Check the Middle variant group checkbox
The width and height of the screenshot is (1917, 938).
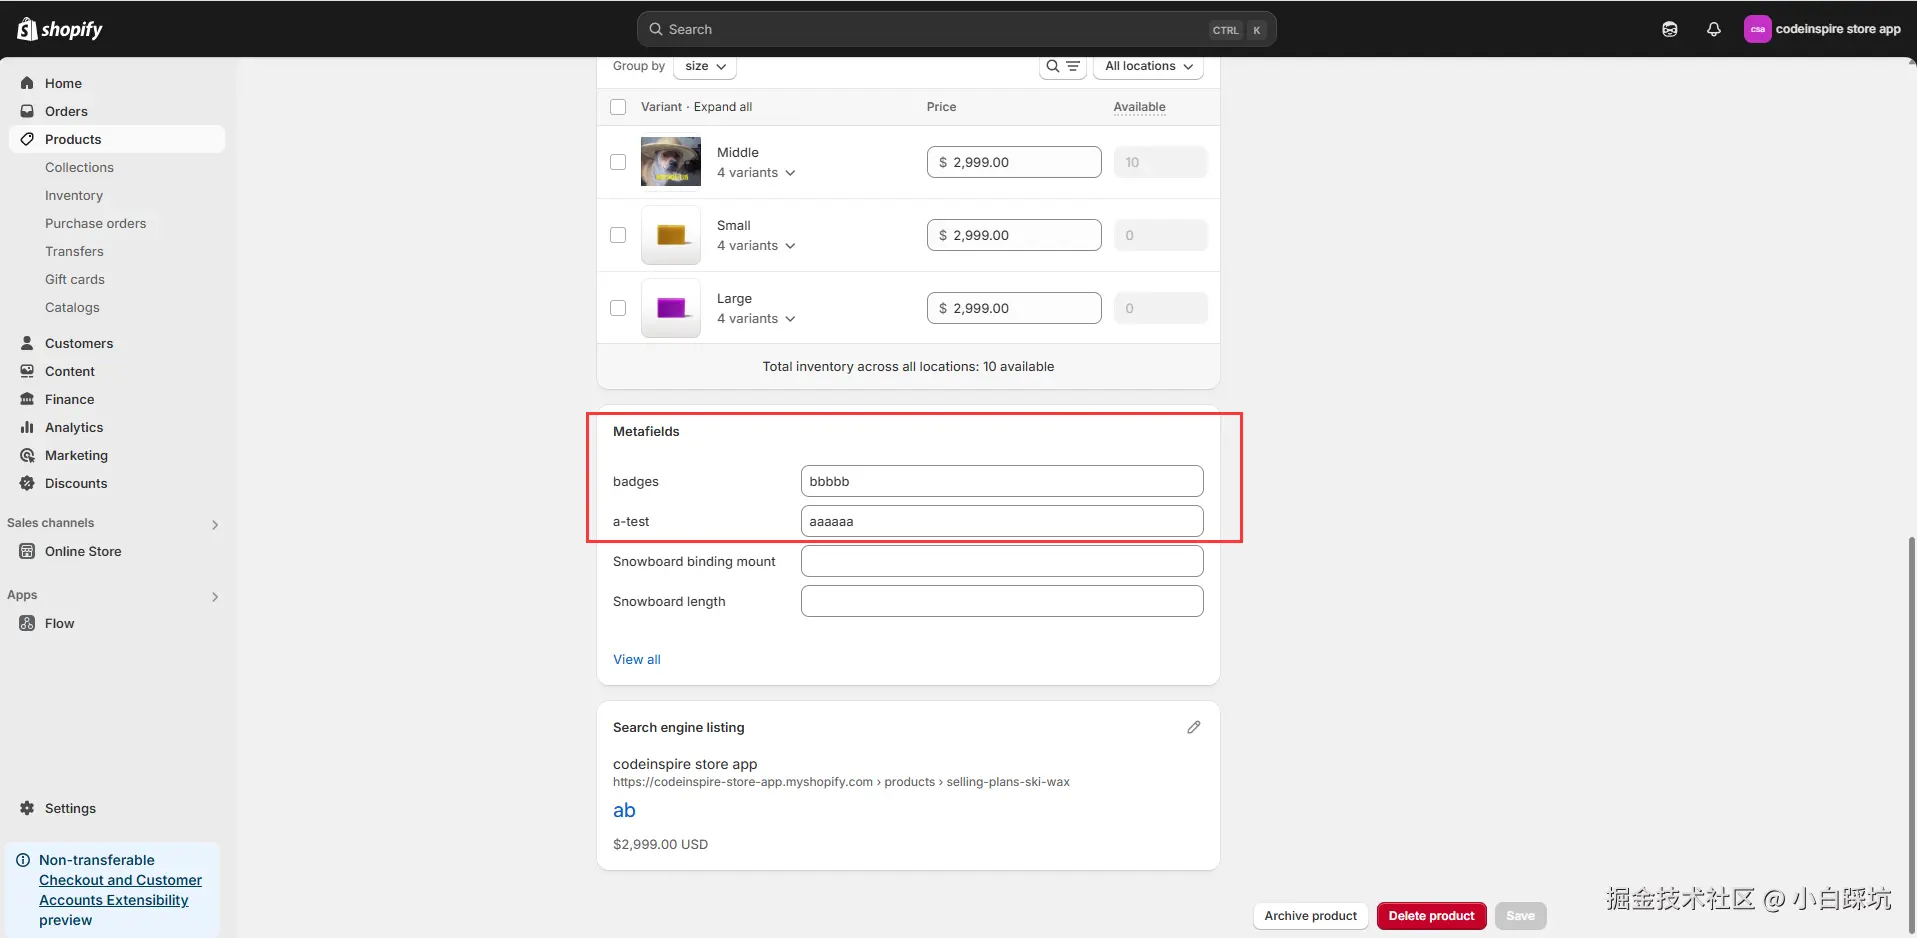tap(618, 162)
